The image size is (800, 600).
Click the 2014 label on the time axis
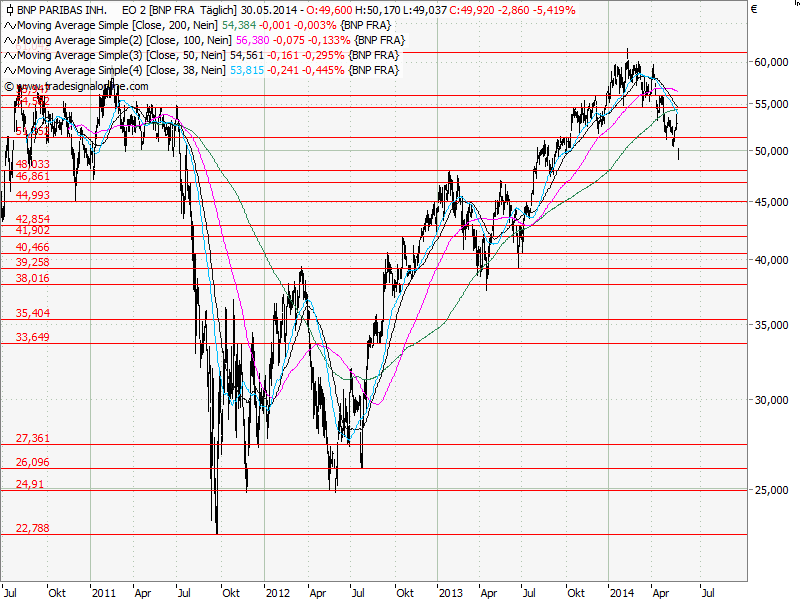click(622, 592)
